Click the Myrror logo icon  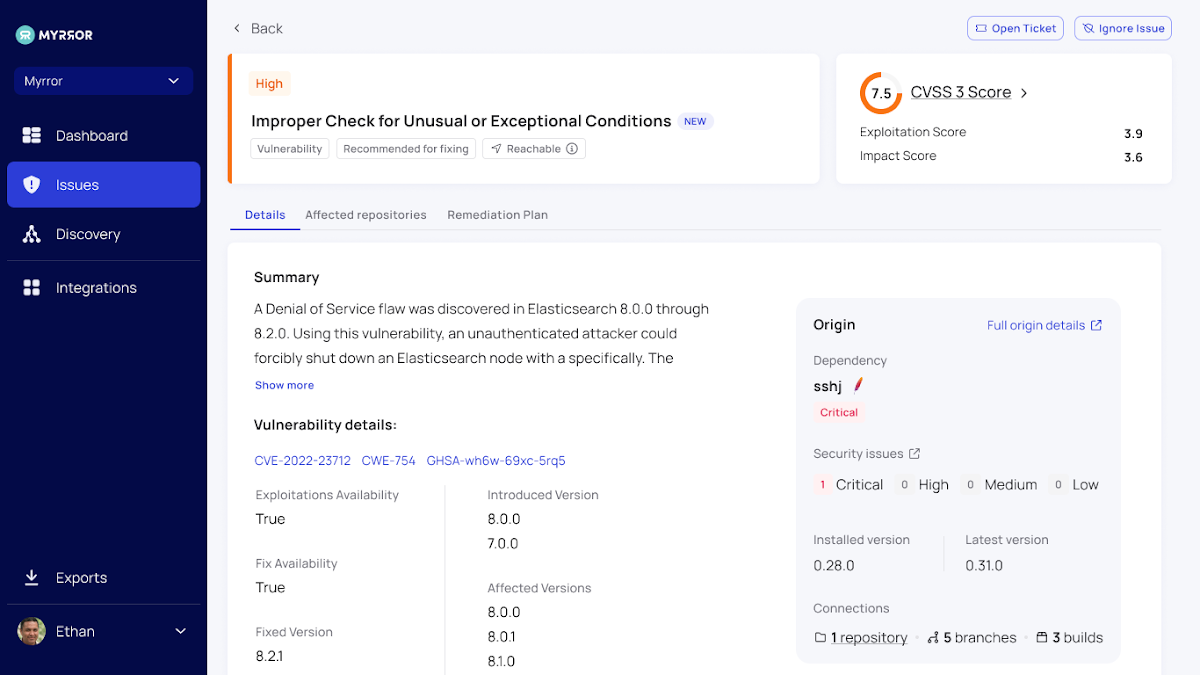(x=25, y=35)
